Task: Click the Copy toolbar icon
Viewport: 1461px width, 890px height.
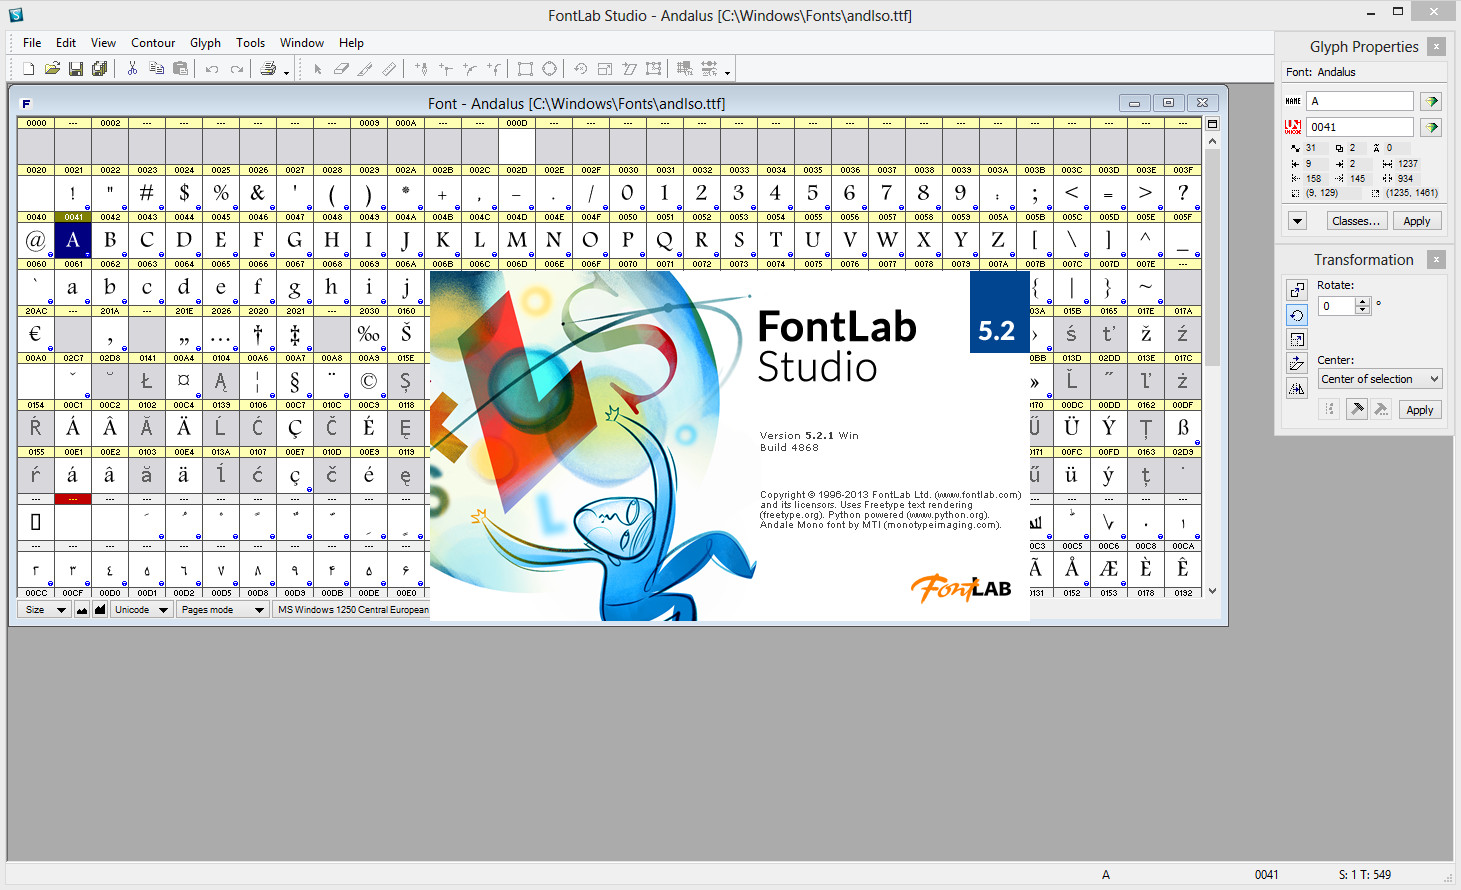Action: coord(156,69)
